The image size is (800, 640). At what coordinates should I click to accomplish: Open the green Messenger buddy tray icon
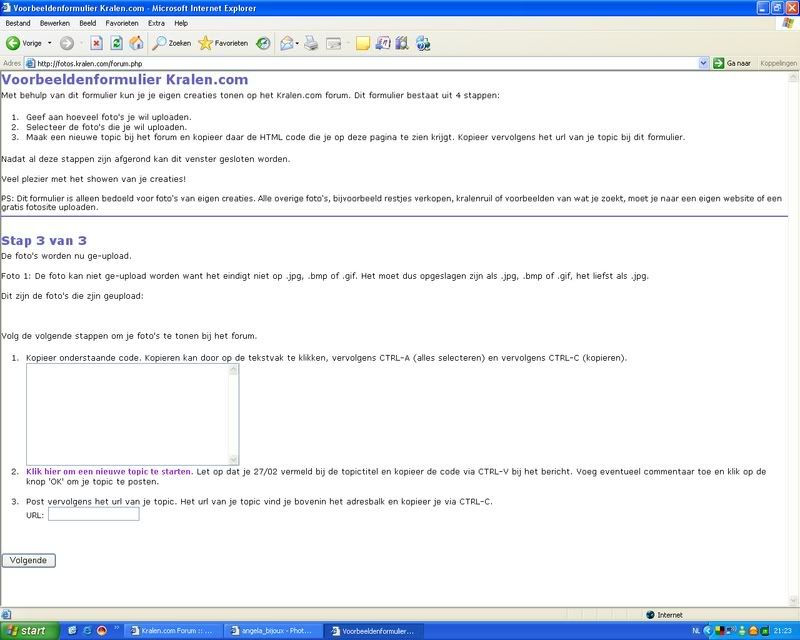742,631
